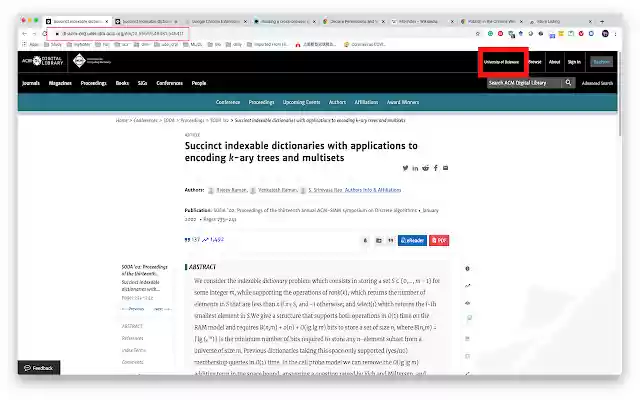This screenshot has height=400, width=640.
Task: Click the save to binder folder icon
Action: click(x=378, y=240)
